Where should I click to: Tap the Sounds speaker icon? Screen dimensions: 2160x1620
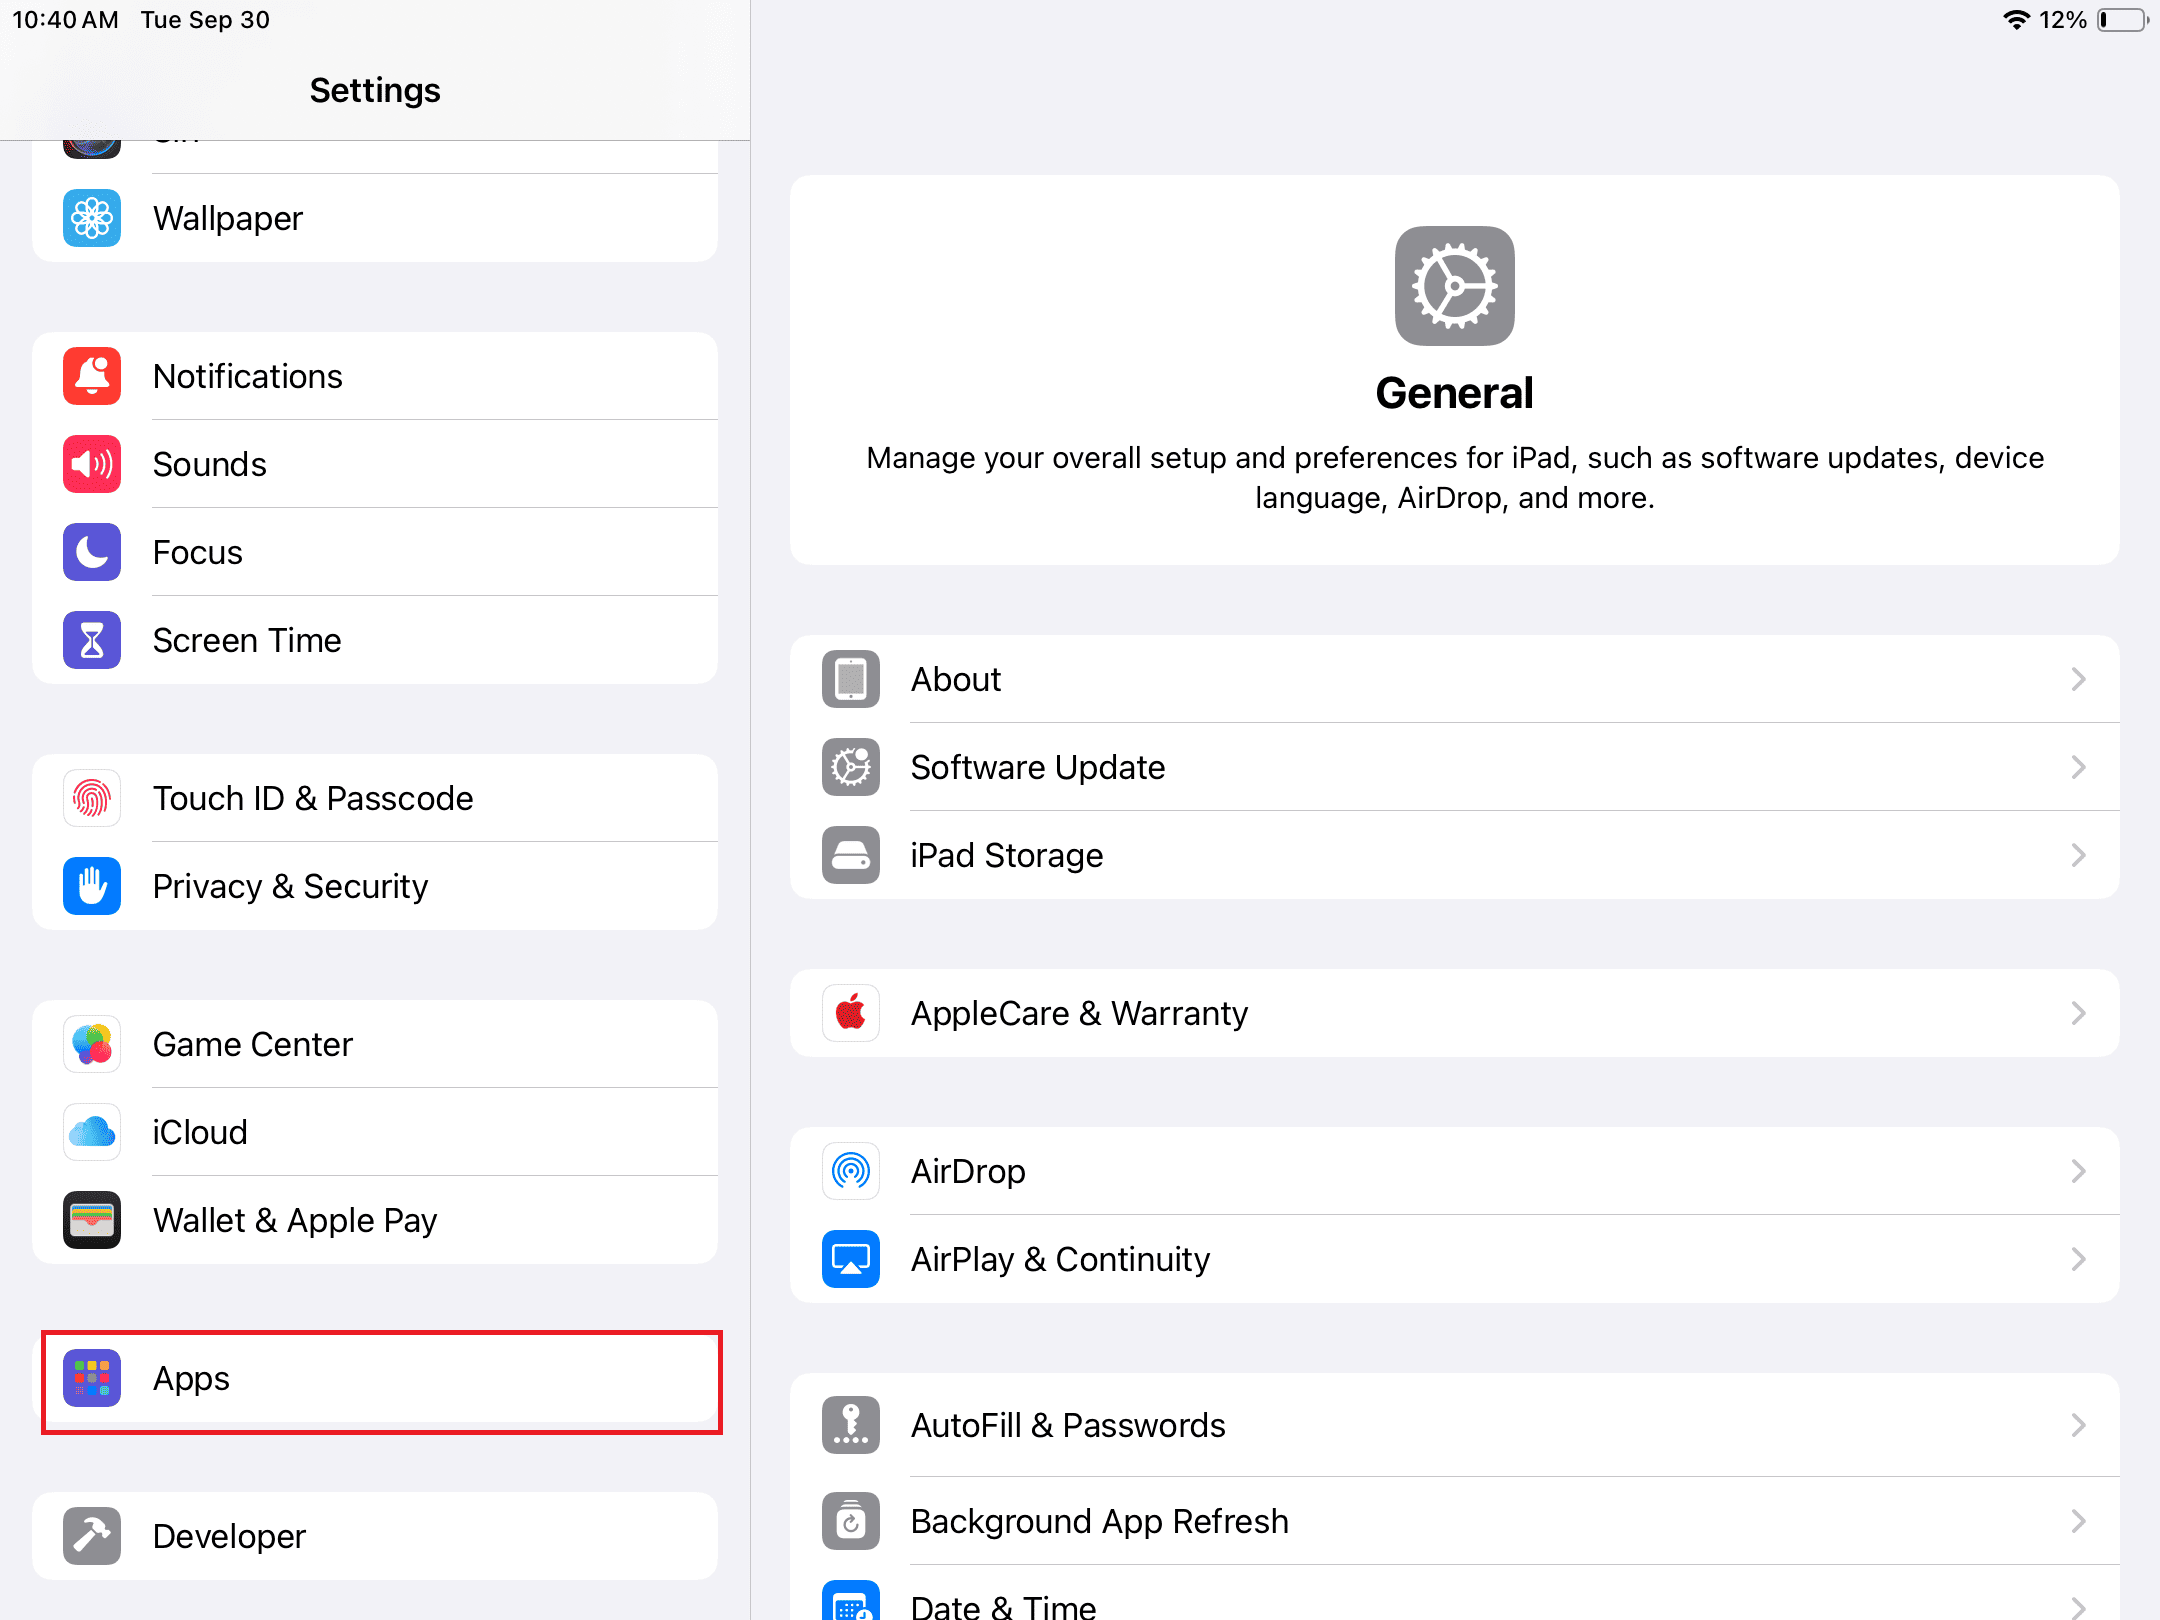pos(92,464)
